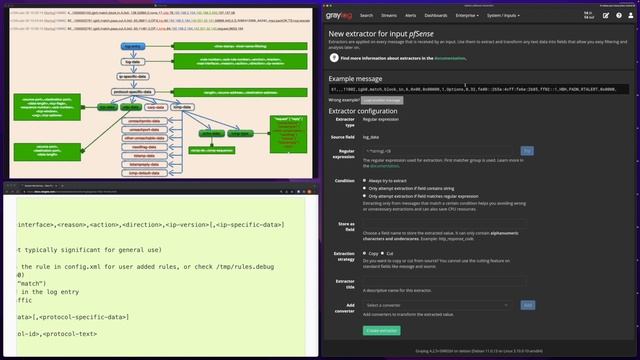Expand the System / Inputs menu
This screenshot has height=360, width=640.
pyautogui.click(x=503, y=16)
